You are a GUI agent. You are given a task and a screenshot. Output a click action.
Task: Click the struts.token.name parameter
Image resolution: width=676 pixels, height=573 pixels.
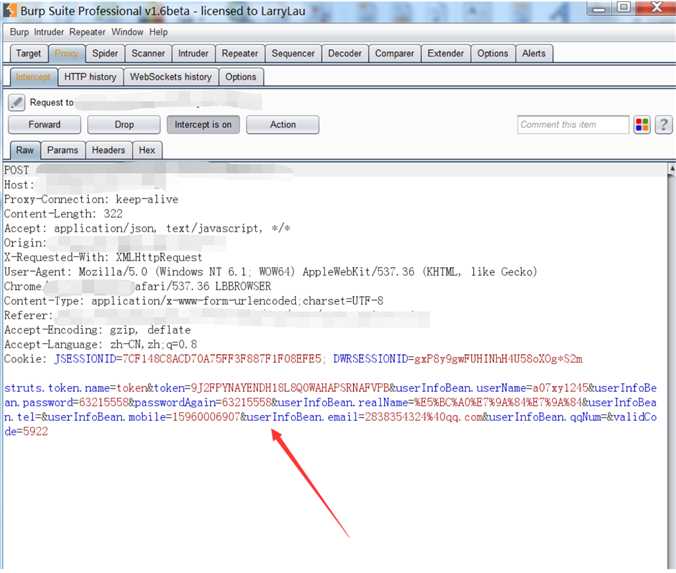pyautogui.click(x=76, y=388)
